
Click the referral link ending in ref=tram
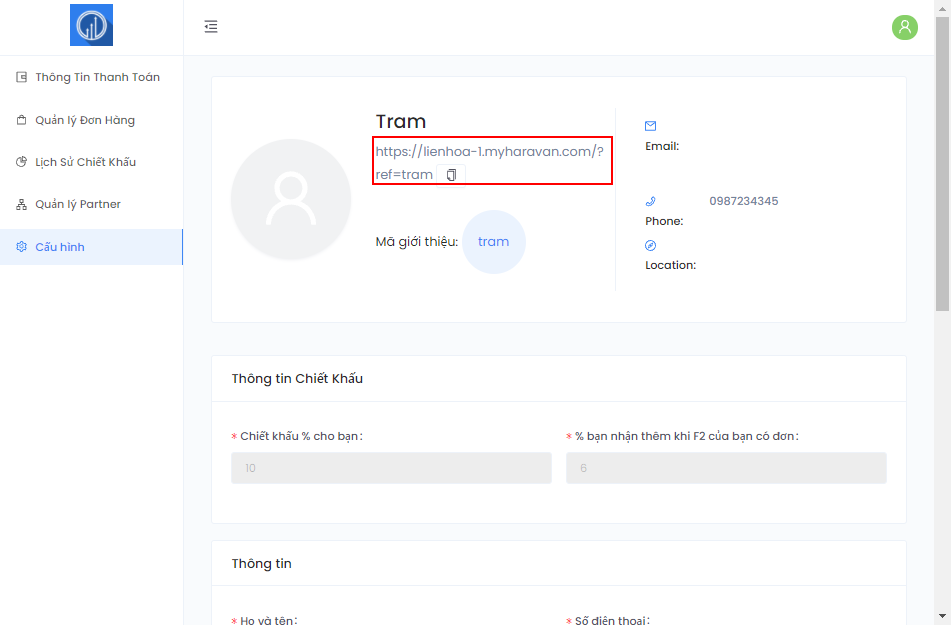point(489,163)
